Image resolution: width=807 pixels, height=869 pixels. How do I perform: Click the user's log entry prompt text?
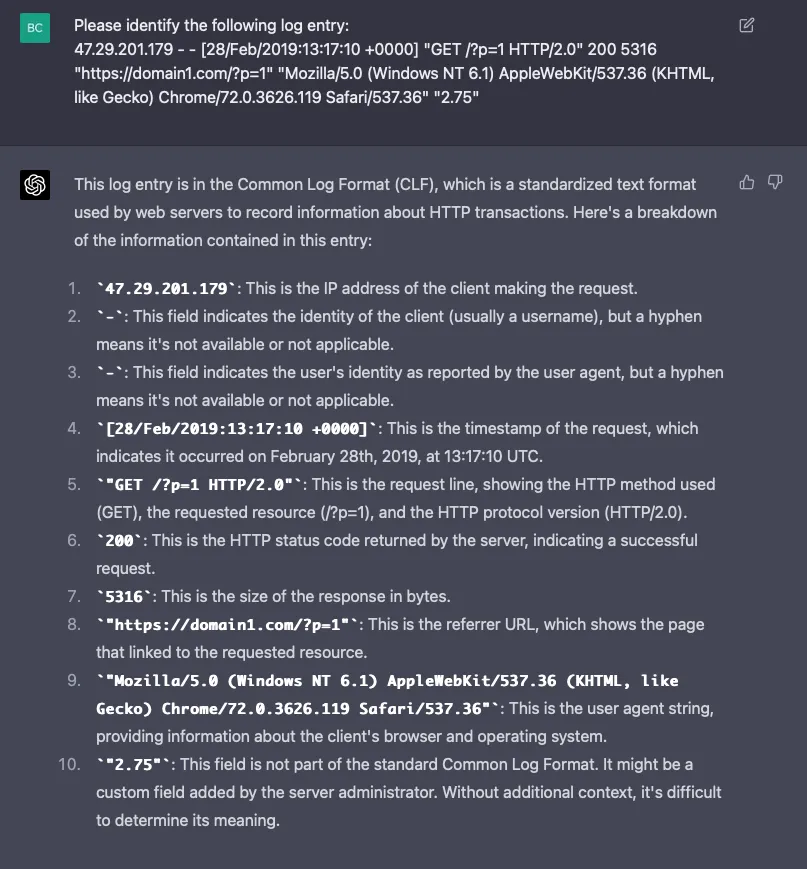point(394,62)
